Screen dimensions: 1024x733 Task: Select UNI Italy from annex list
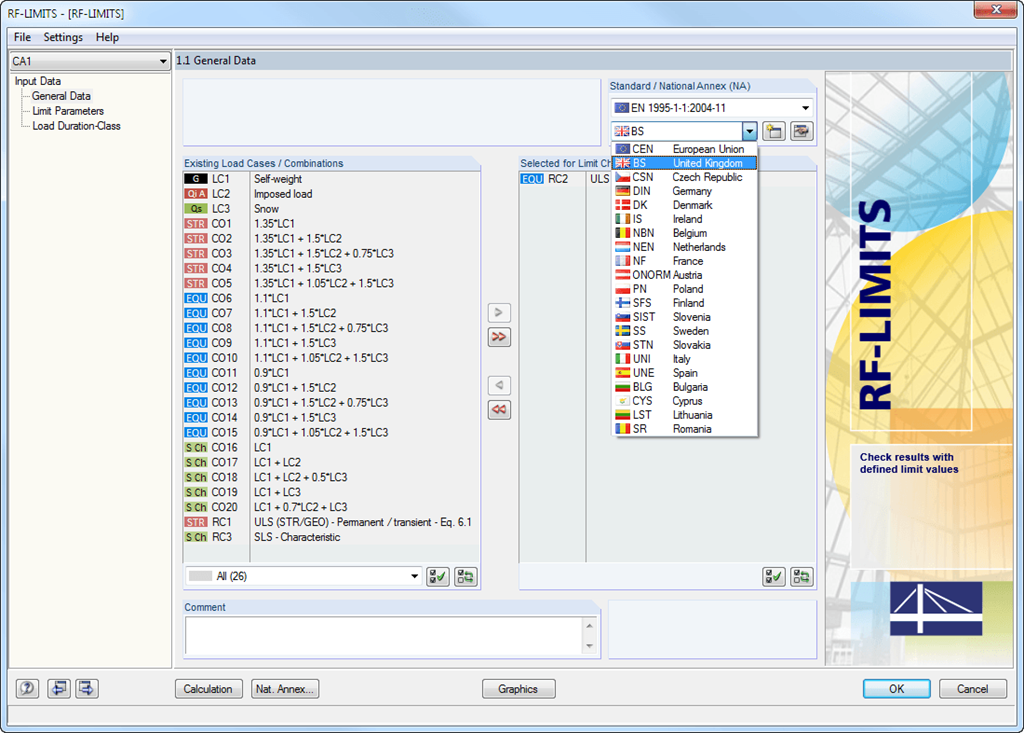684,359
